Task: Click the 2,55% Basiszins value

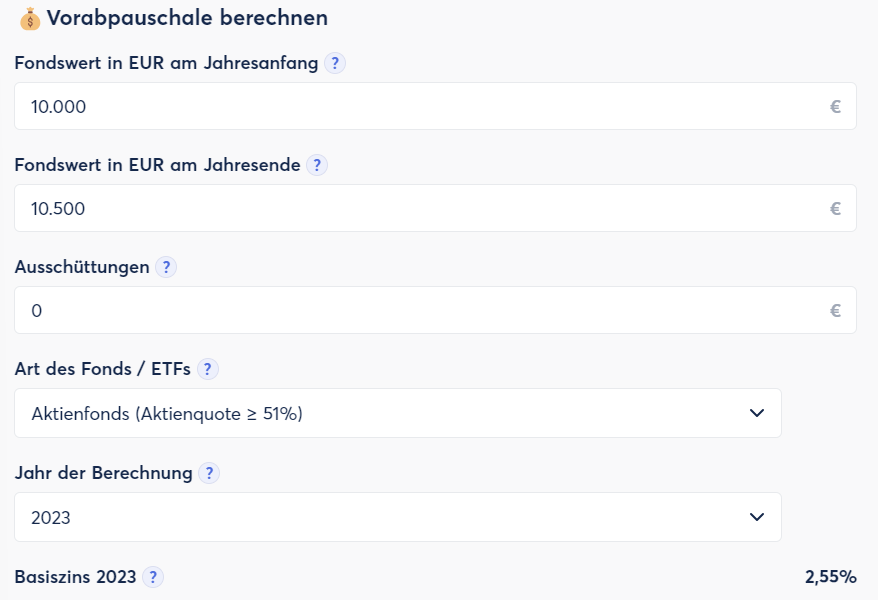Action: (830, 577)
